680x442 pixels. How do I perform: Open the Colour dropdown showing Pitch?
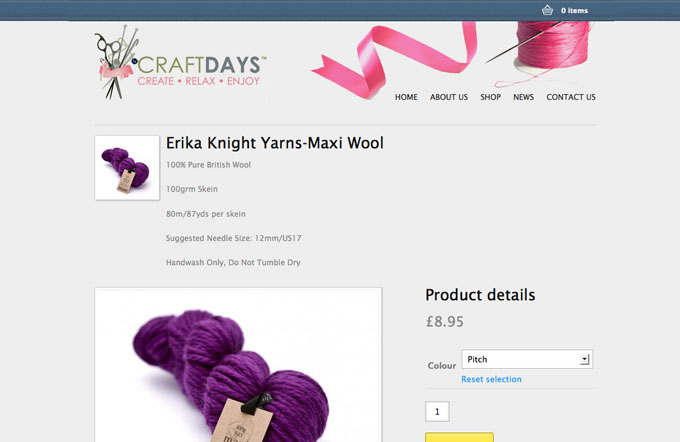click(527, 359)
